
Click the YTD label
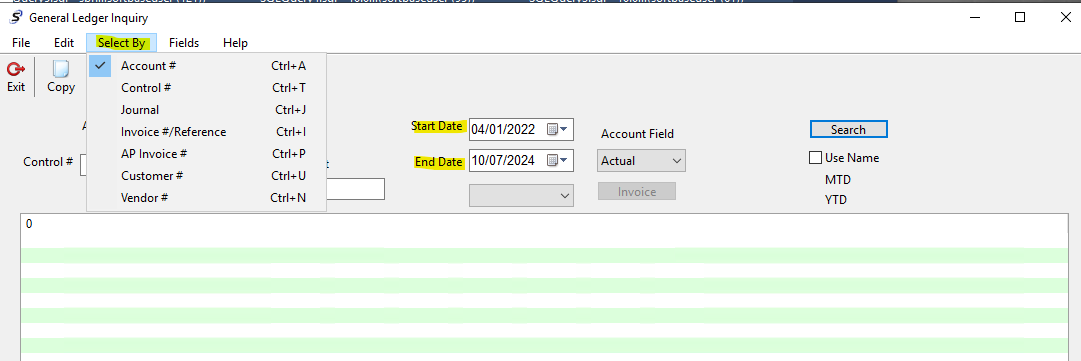836,200
